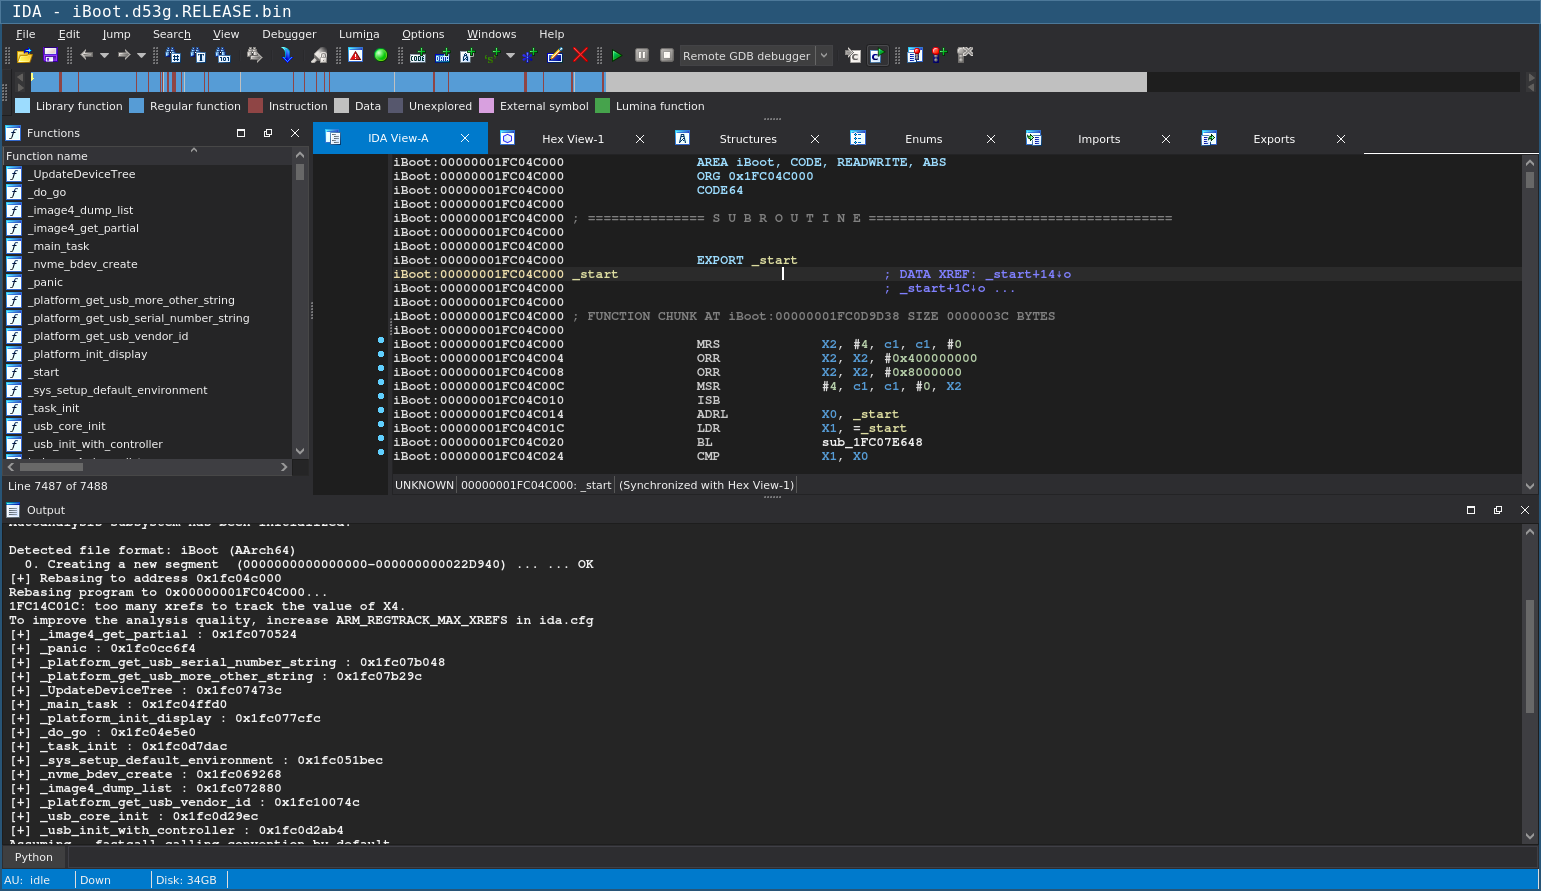Open a file with the folder icon

(25, 56)
